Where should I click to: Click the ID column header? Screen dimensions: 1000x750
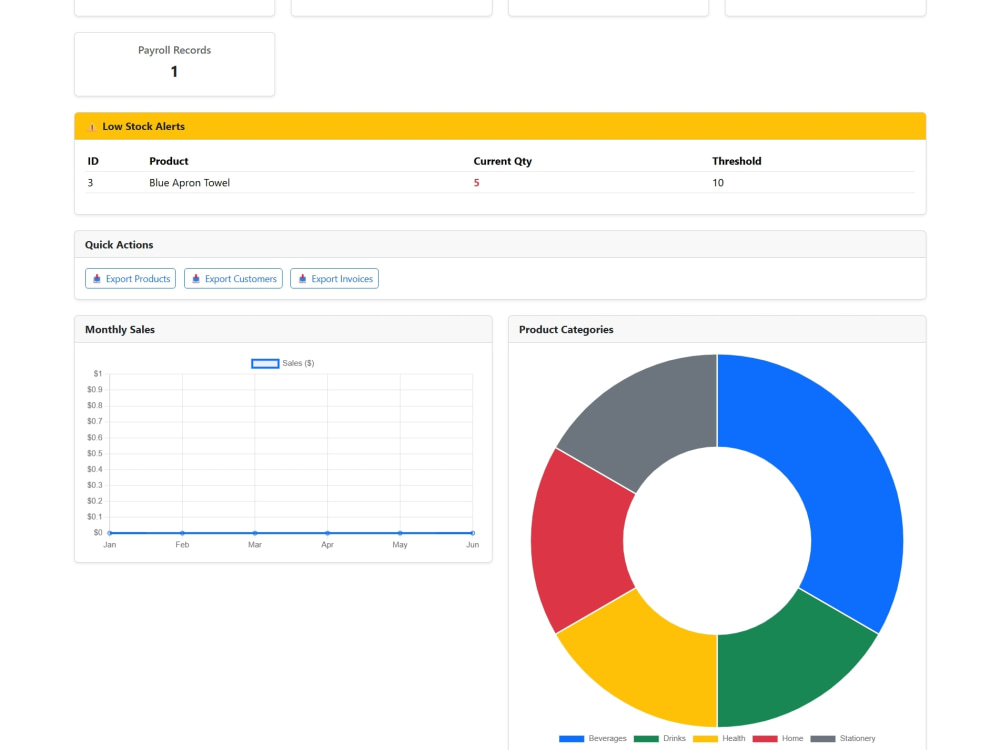tap(93, 161)
